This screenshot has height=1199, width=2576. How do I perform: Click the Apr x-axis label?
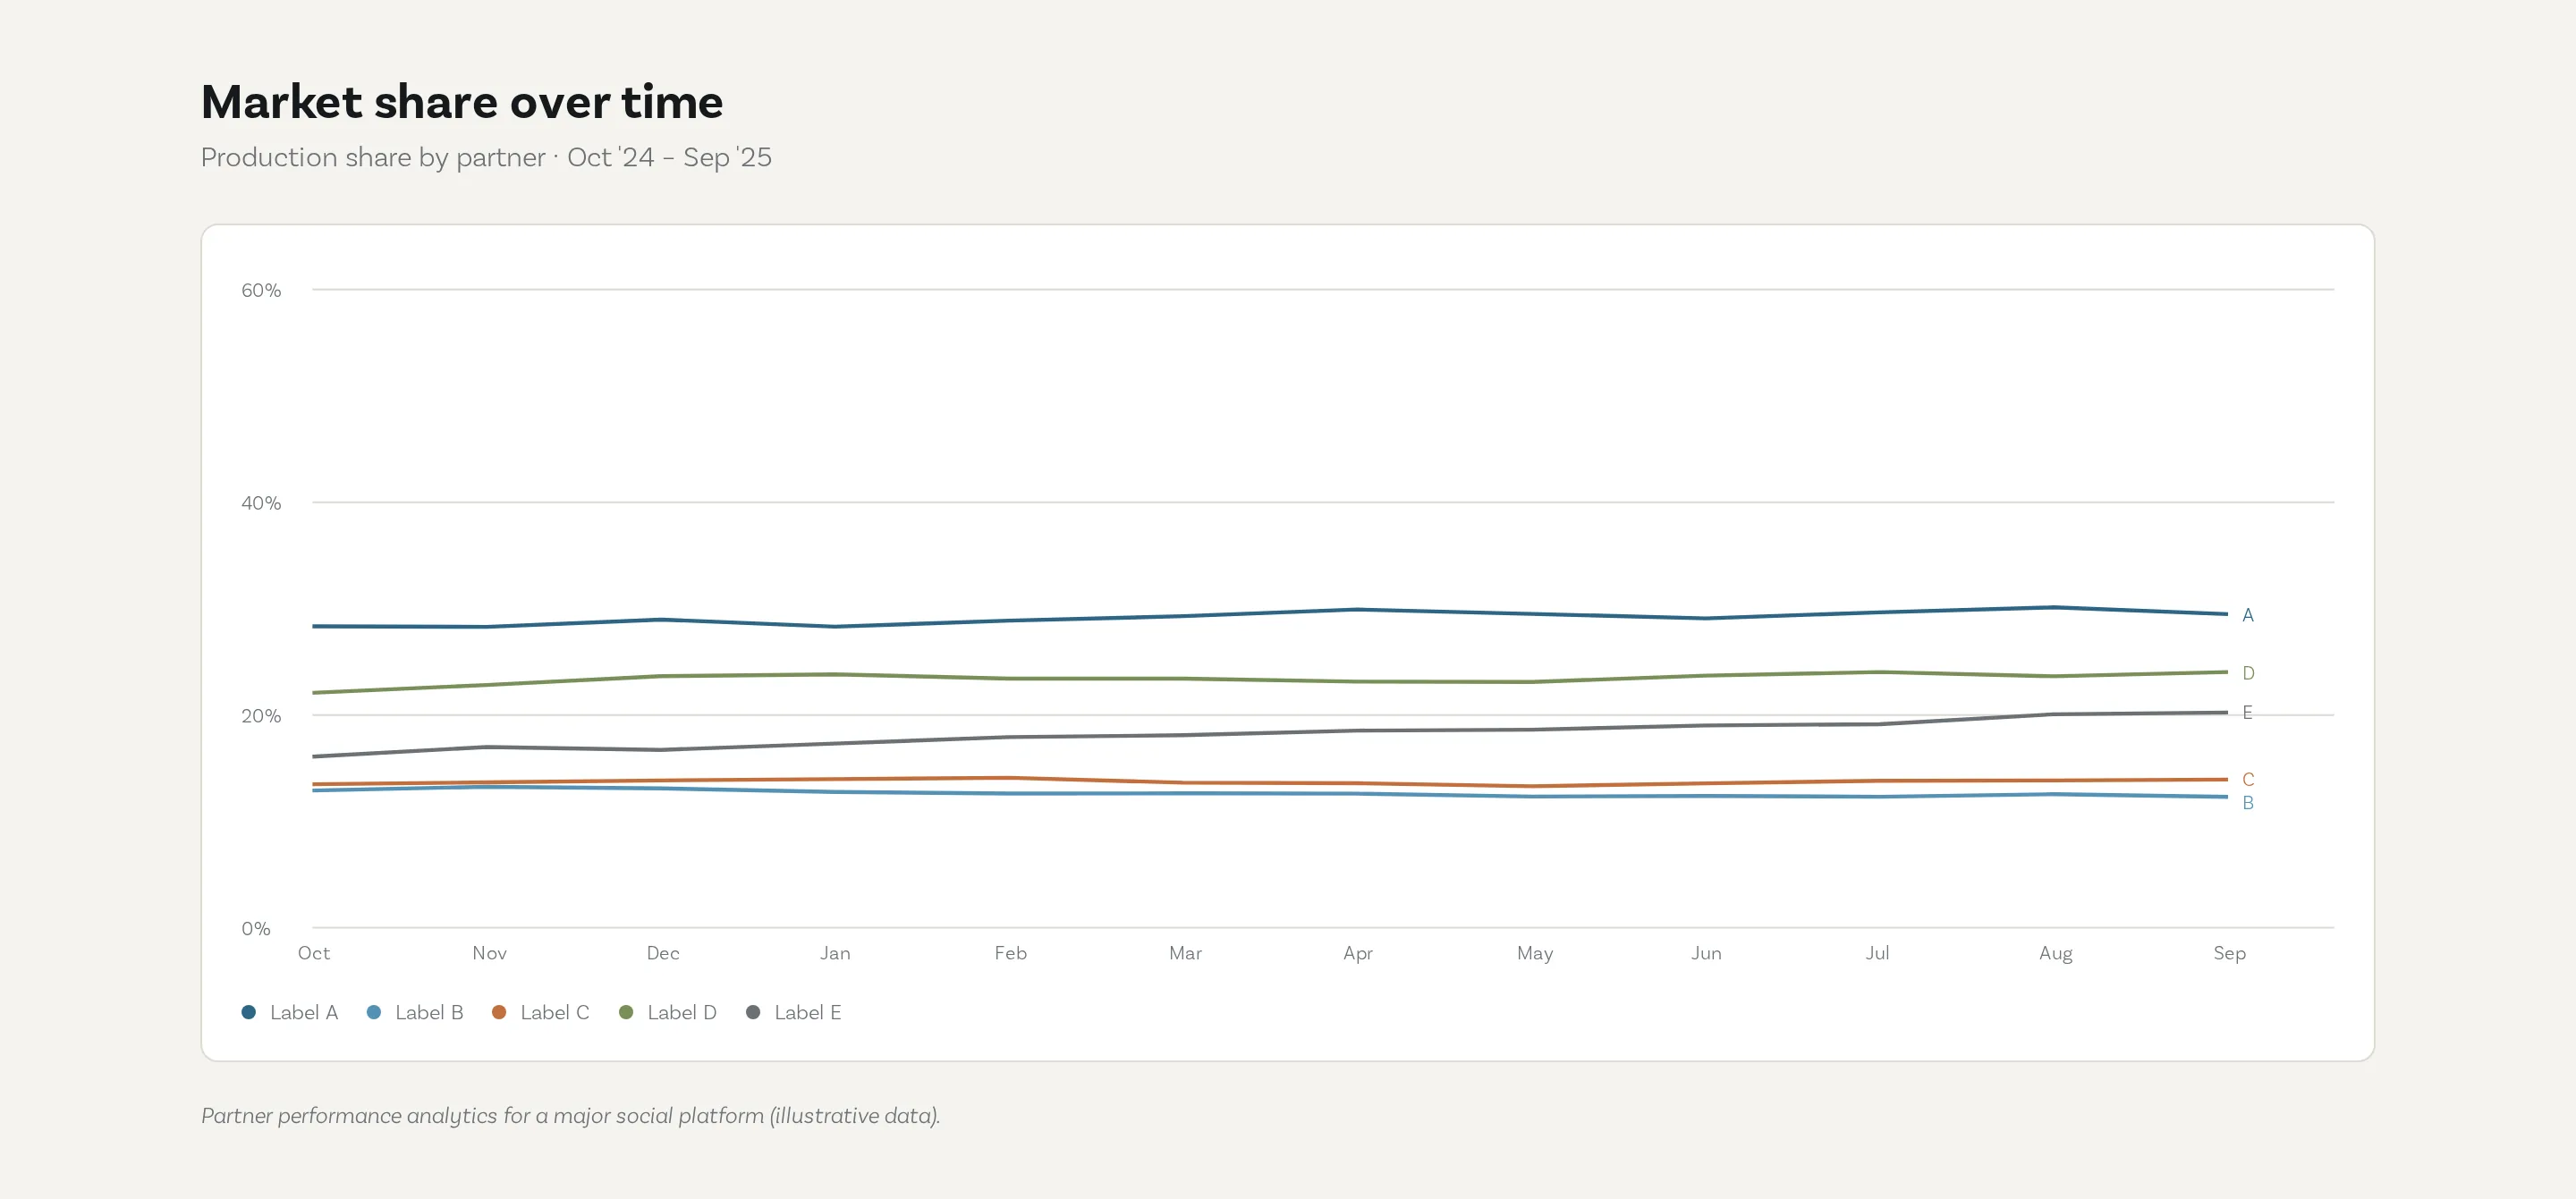point(1358,953)
